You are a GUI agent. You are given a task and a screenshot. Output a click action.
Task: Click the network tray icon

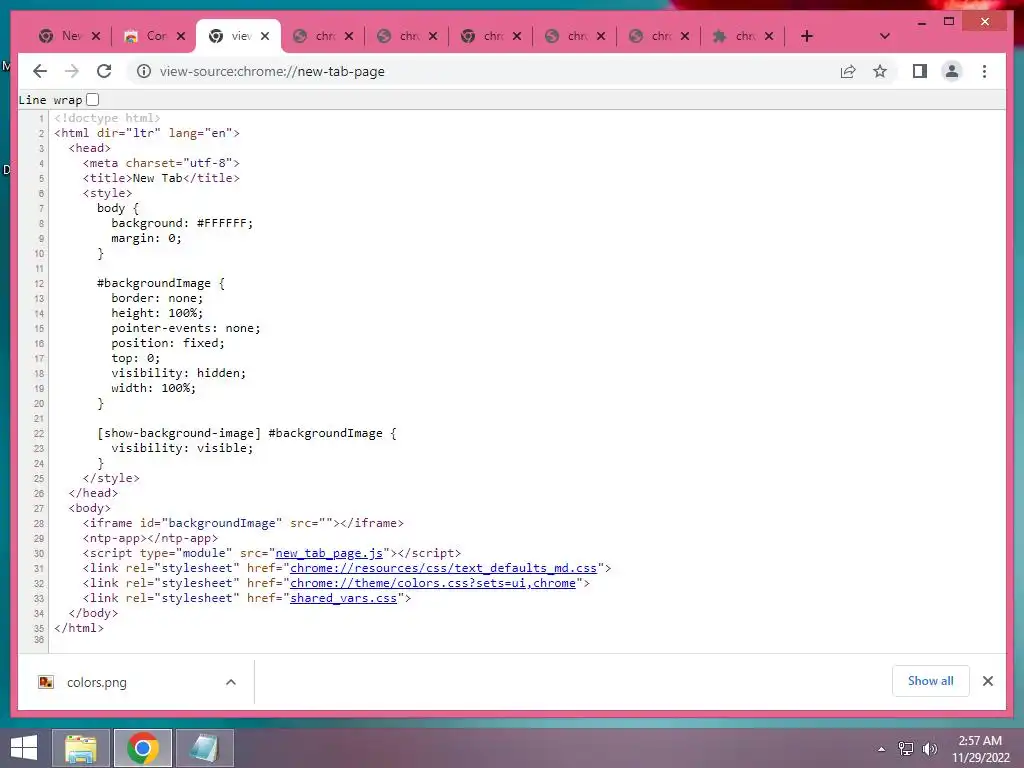pos(905,748)
